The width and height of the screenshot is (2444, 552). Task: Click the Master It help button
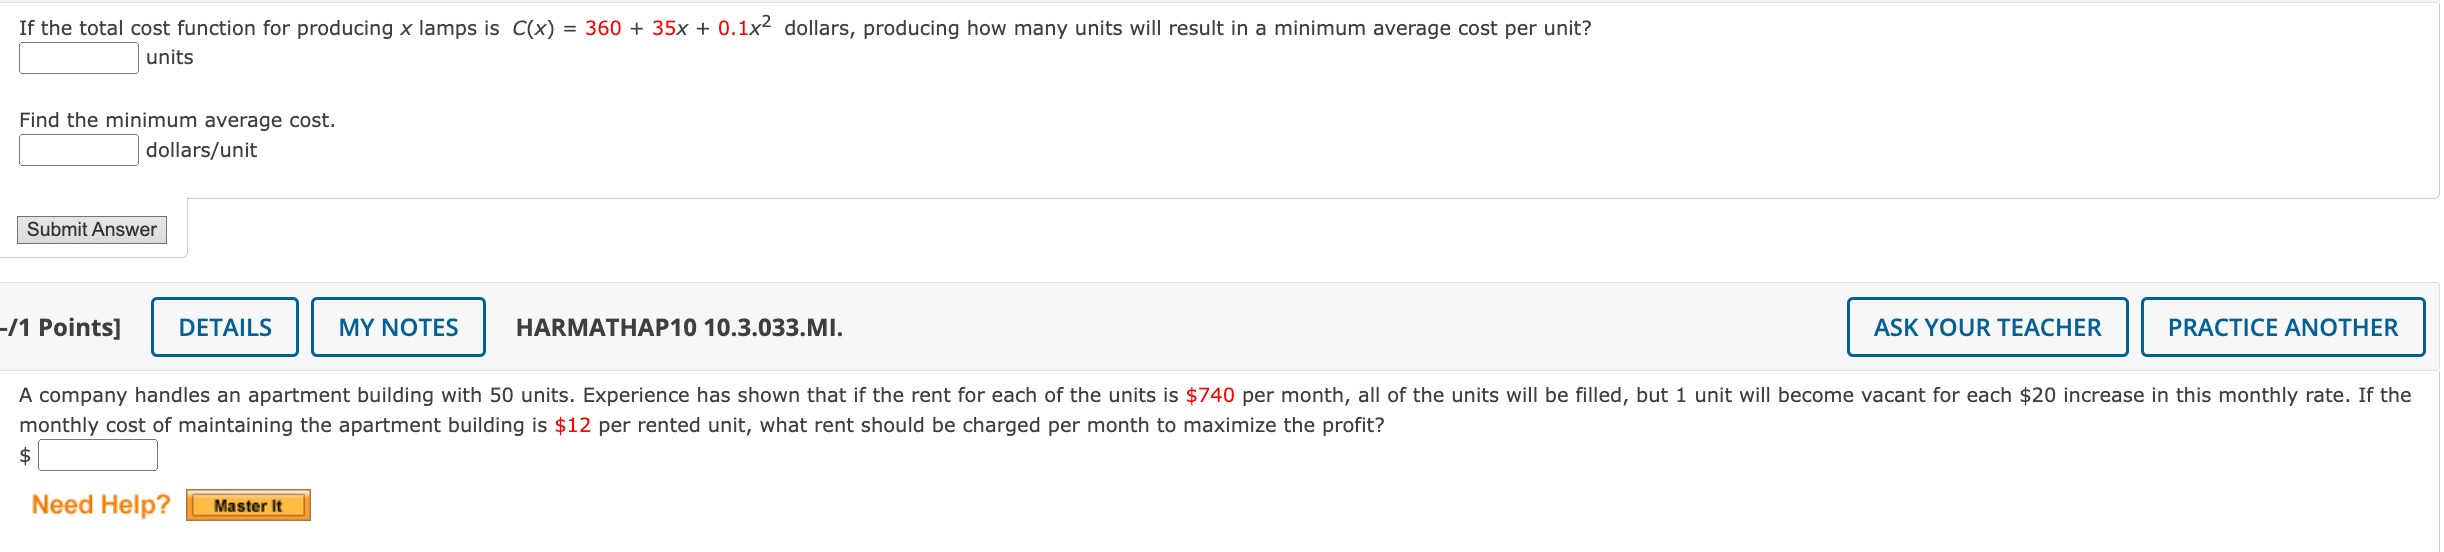pyautogui.click(x=248, y=506)
